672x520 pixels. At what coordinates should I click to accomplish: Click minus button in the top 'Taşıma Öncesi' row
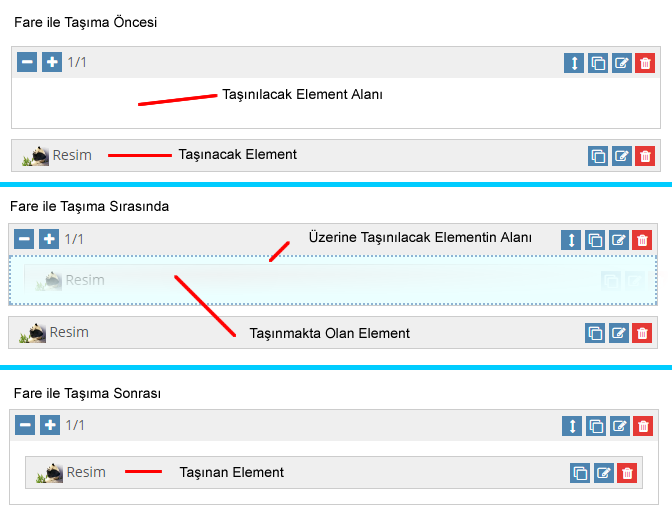(x=27, y=62)
